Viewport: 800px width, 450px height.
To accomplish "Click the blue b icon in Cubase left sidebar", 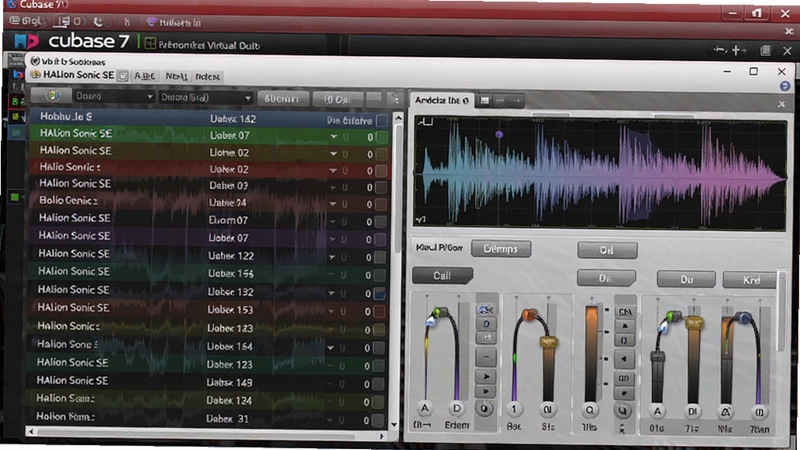I will (18, 74).
